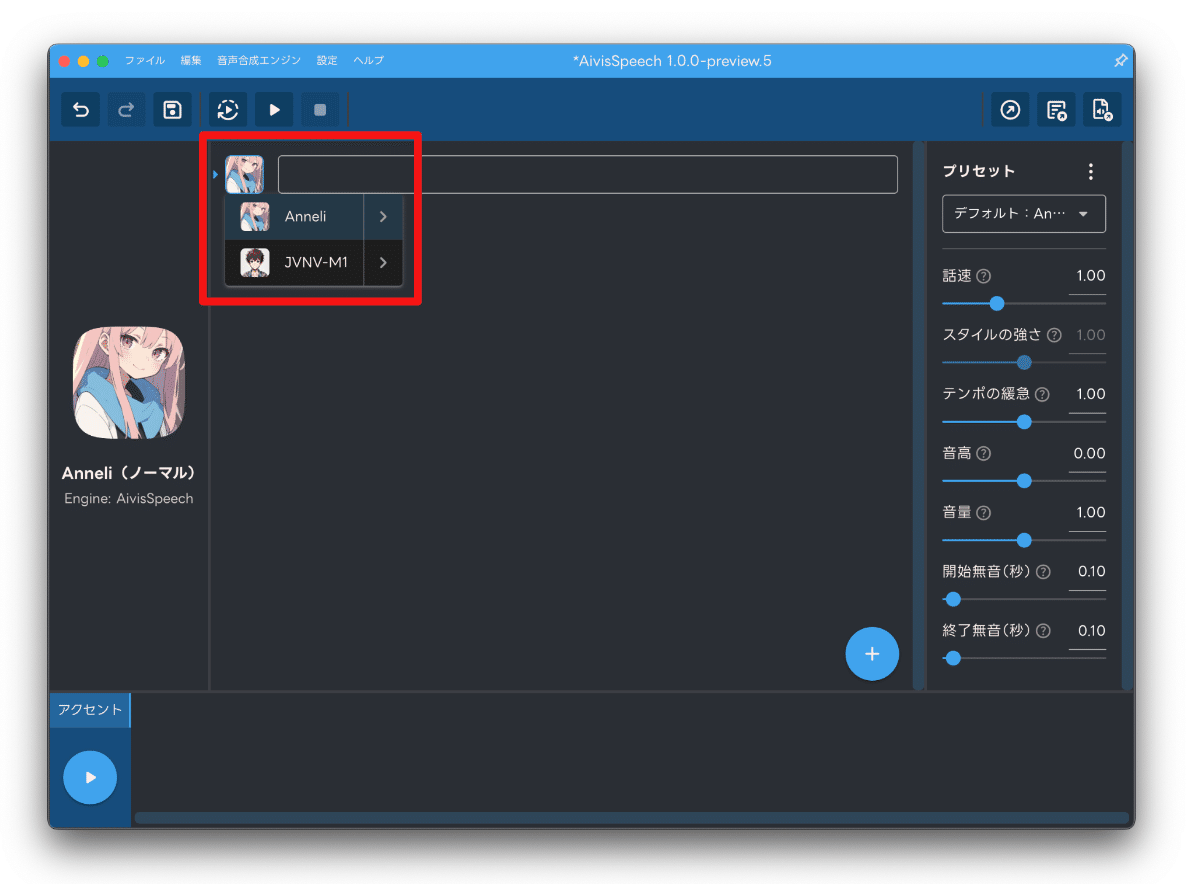Expand JVNV-M1 style submenu chevron
The image size is (1186, 884).
[383, 262]
